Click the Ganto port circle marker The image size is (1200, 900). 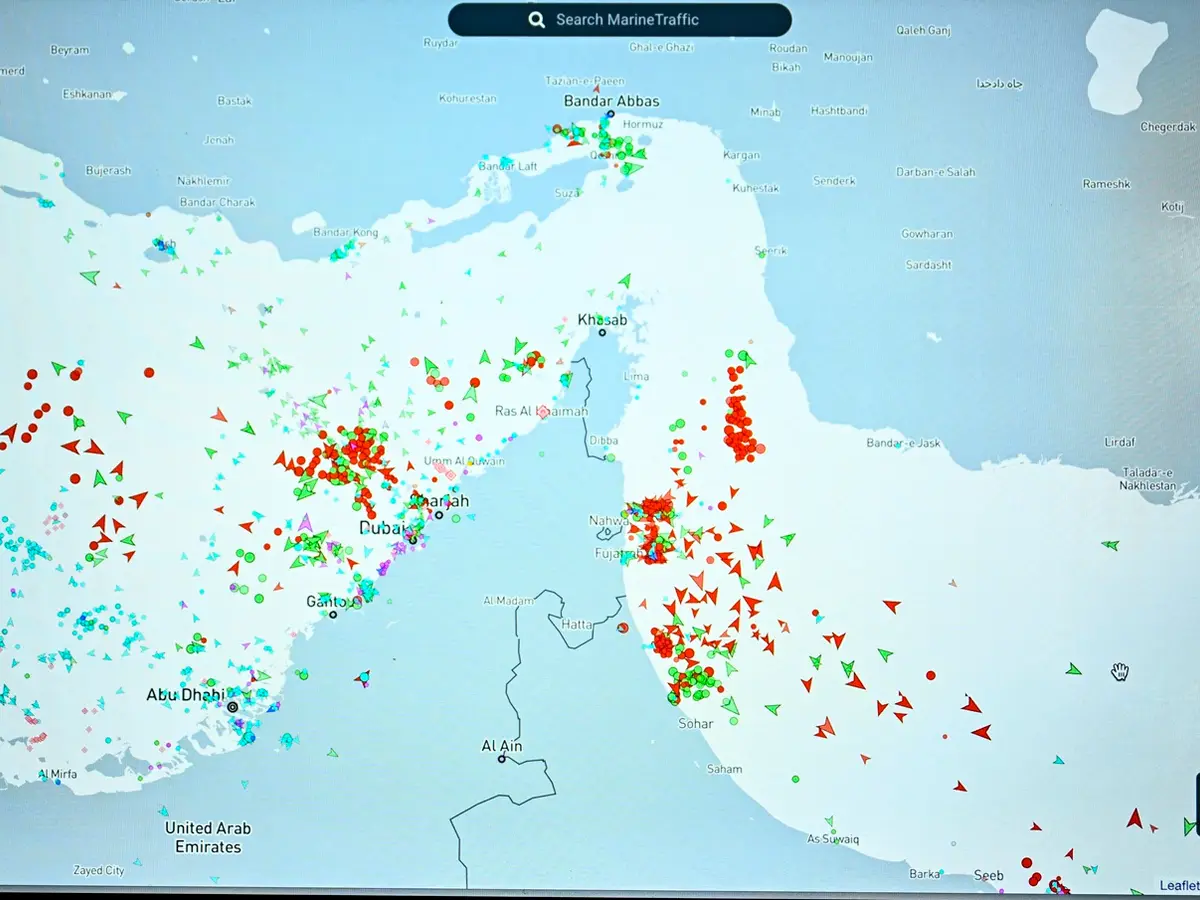click(x=333, y=614)
